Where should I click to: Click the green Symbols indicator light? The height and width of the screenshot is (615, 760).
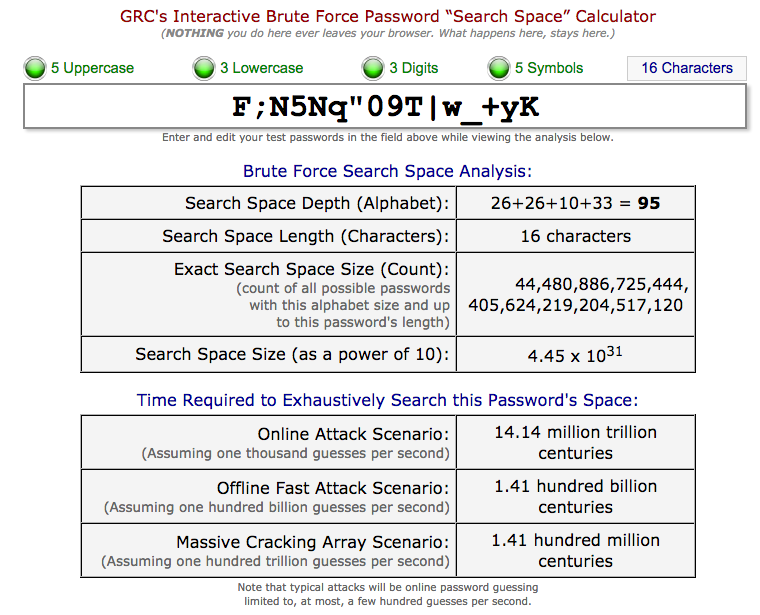pyautogui.click(x=499, y=68)
